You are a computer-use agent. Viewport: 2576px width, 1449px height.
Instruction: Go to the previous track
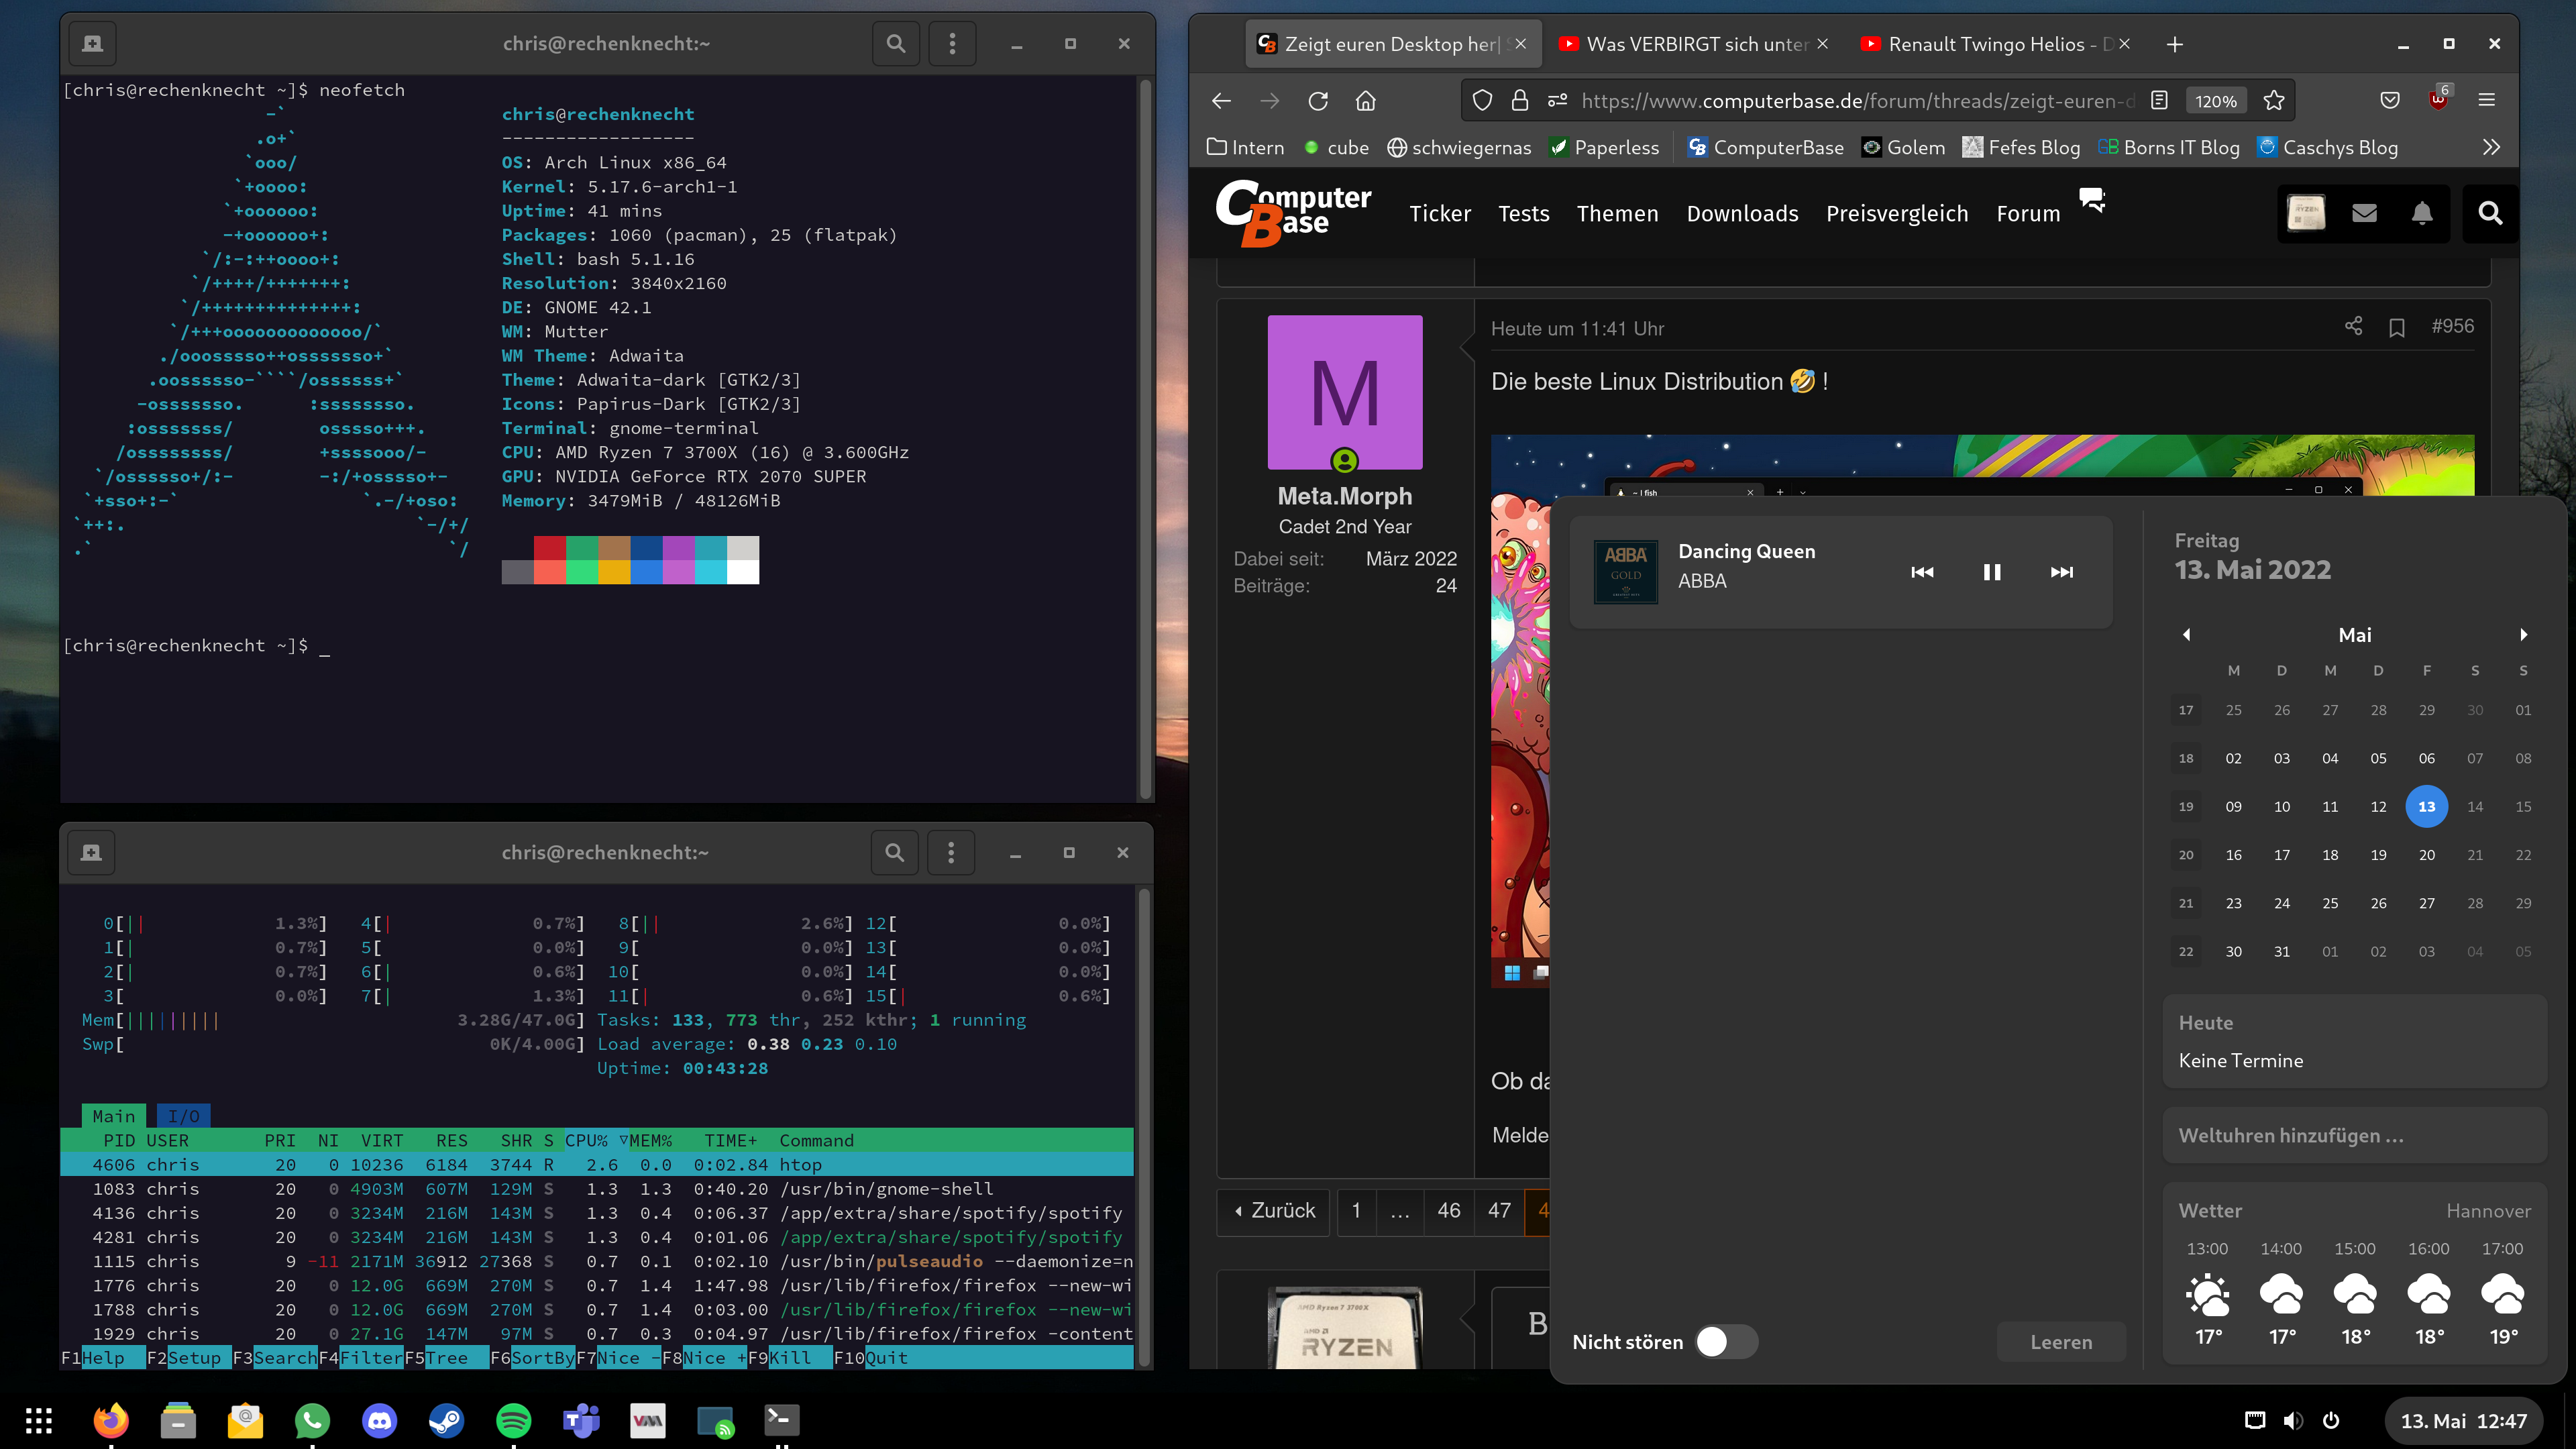(x=1922, y=572)
